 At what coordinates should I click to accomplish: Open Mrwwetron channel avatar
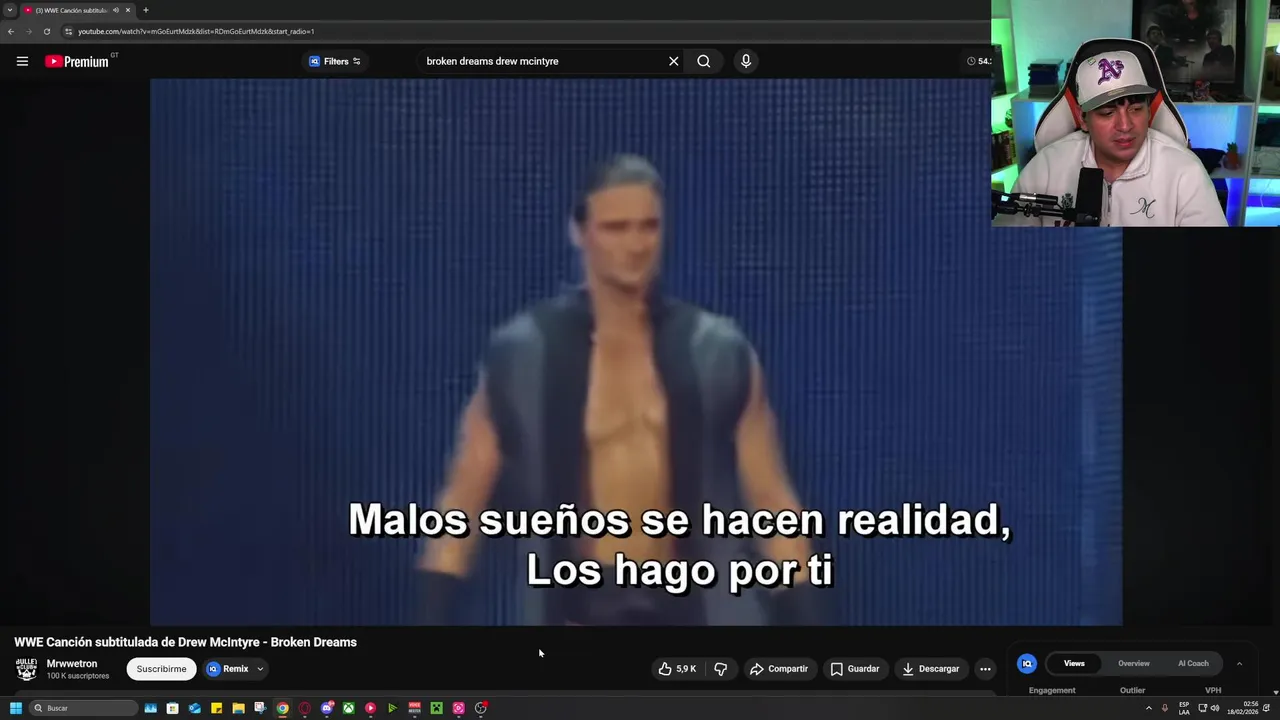coord(26,669)
